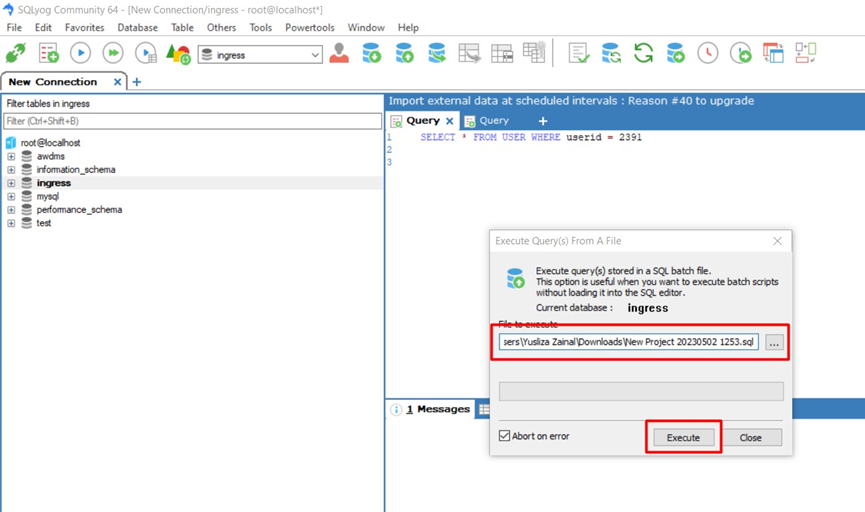Click the root@localhost server icon

(11, 143)
